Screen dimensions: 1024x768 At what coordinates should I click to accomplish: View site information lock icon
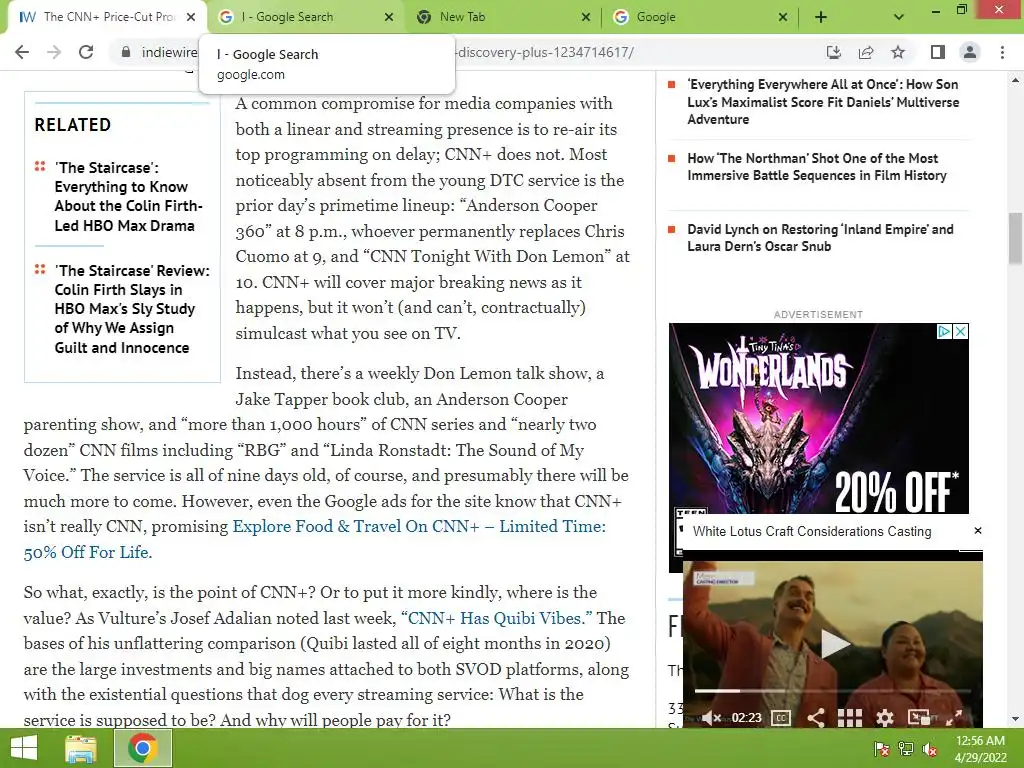tap(126, 52)
